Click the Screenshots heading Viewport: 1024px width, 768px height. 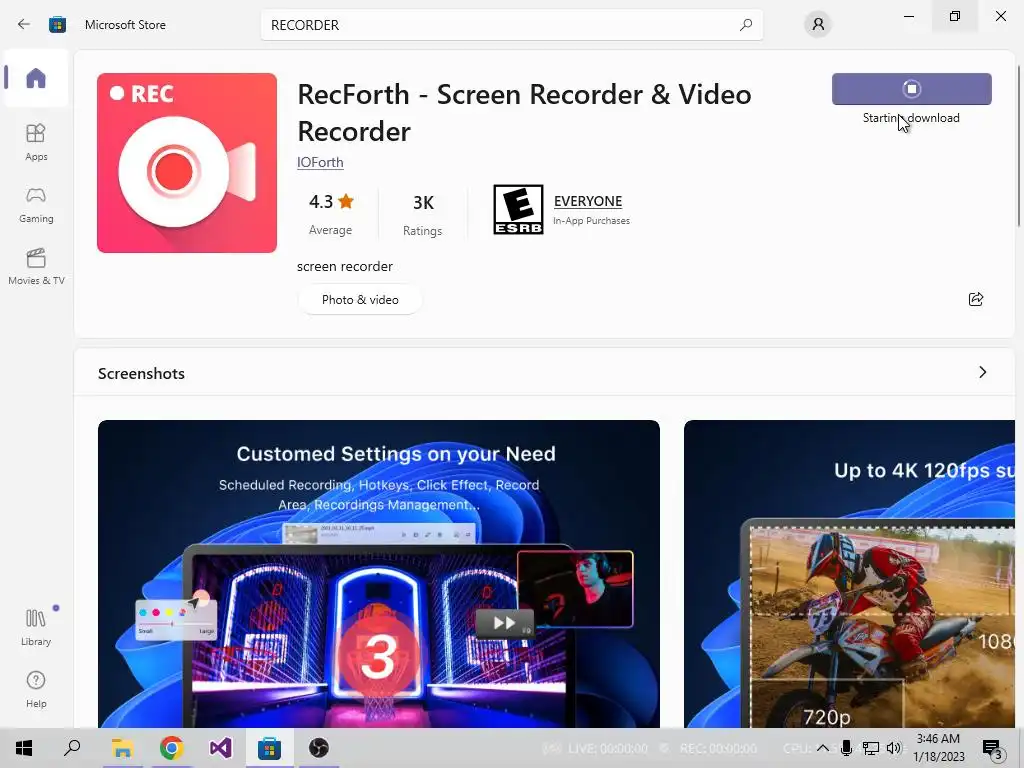point(141,374)
